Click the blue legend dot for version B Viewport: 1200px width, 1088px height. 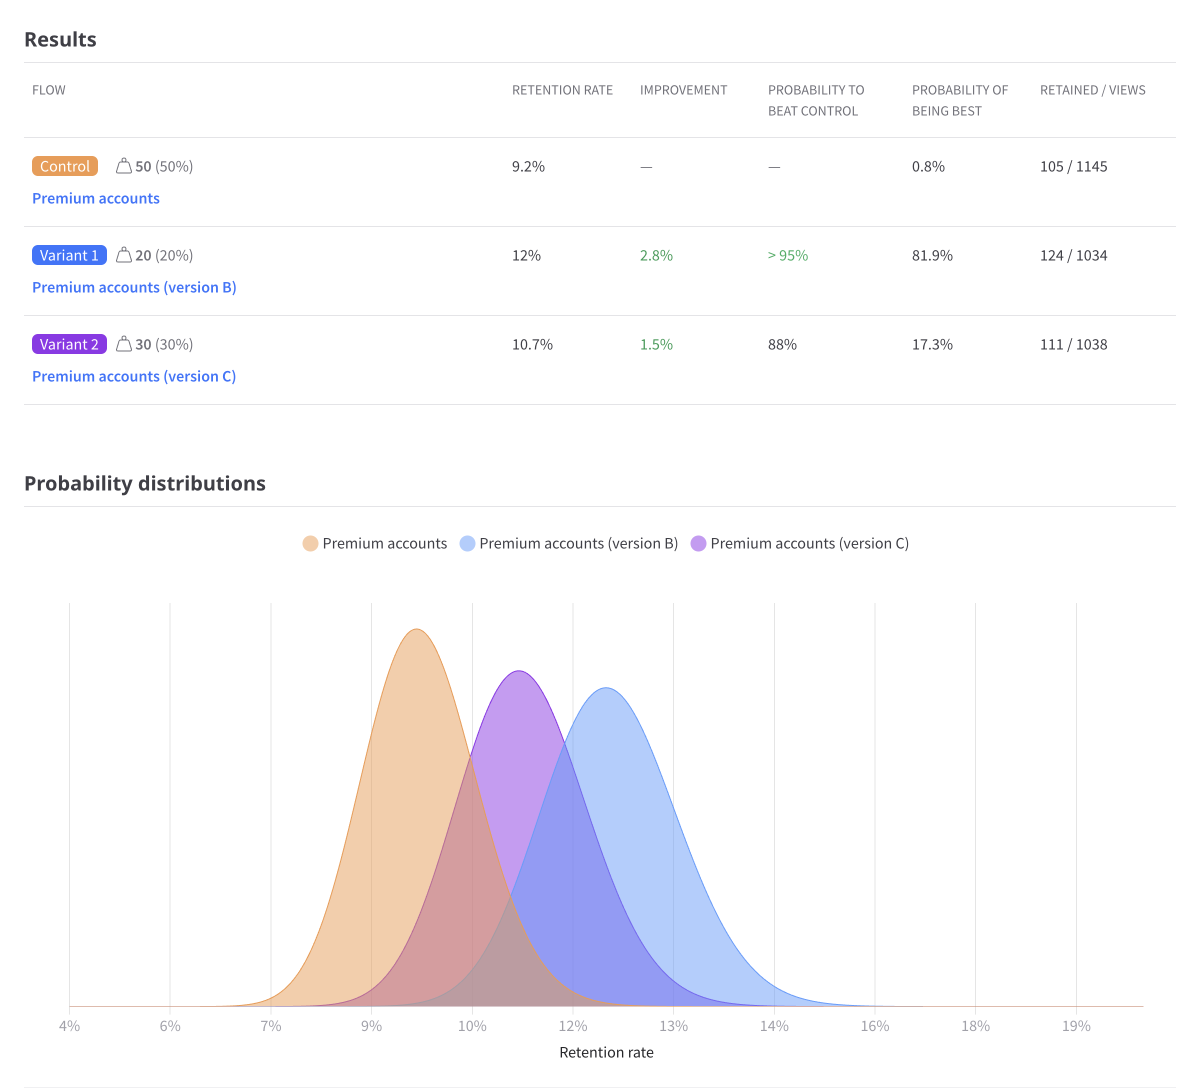[467, 543]
